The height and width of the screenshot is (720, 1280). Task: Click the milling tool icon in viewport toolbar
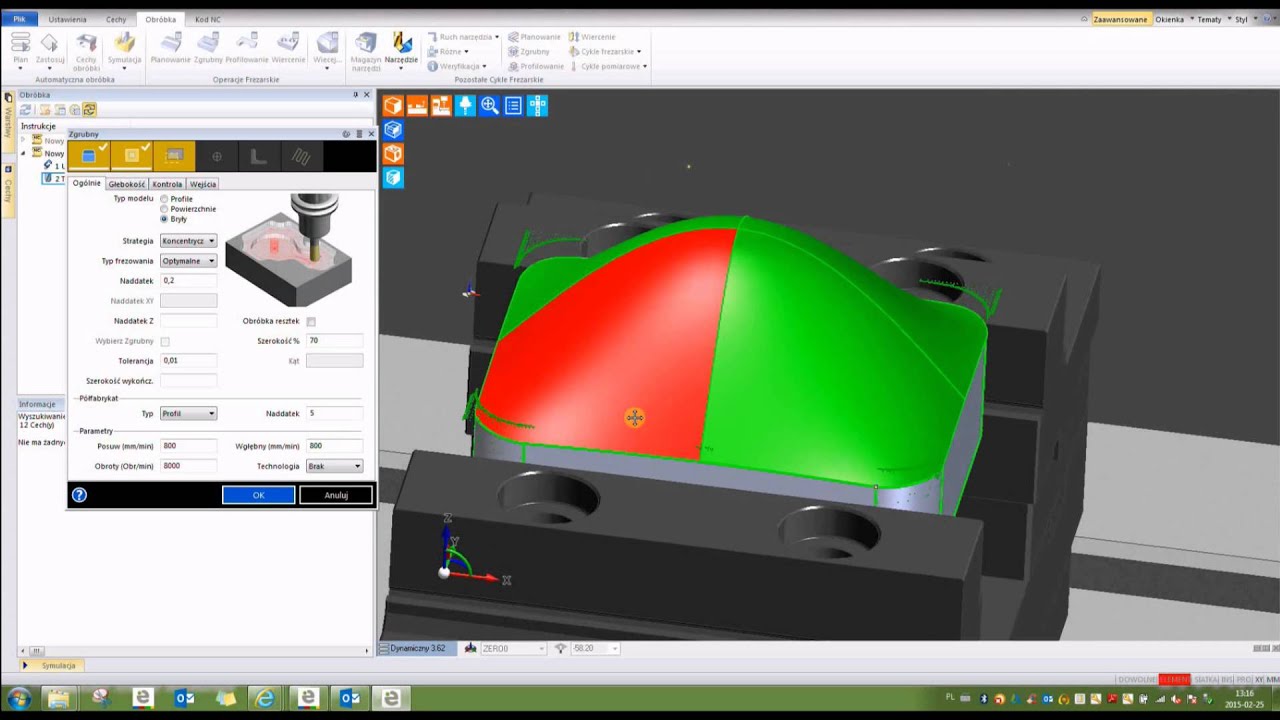click(465, 105)
